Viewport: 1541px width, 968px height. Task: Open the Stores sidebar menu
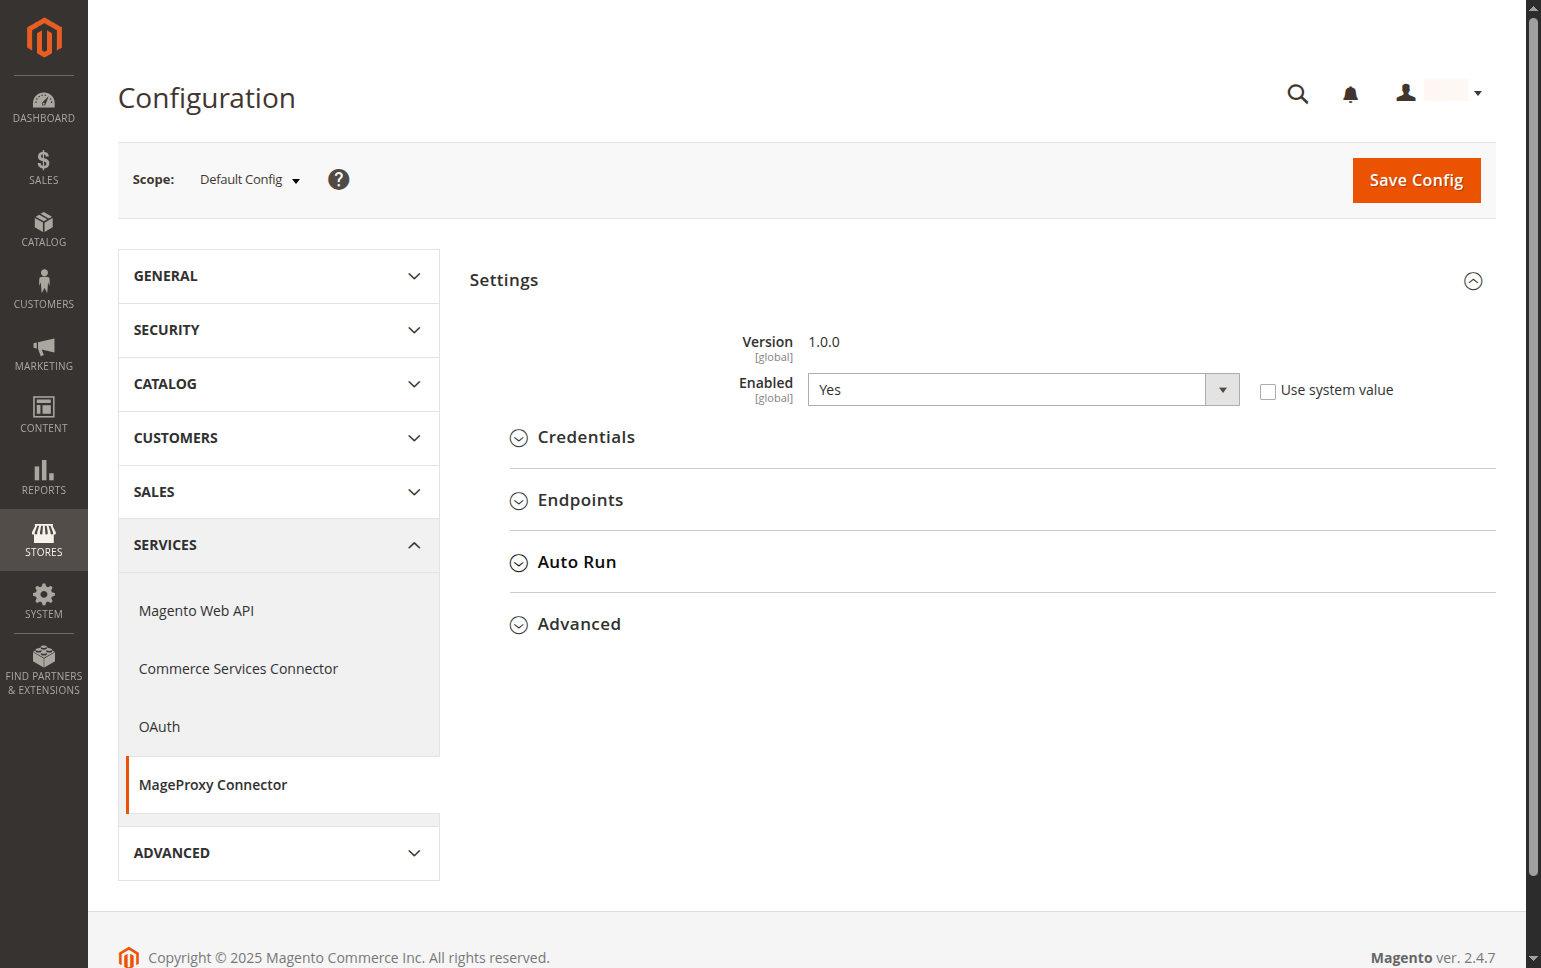click(44, 540)
